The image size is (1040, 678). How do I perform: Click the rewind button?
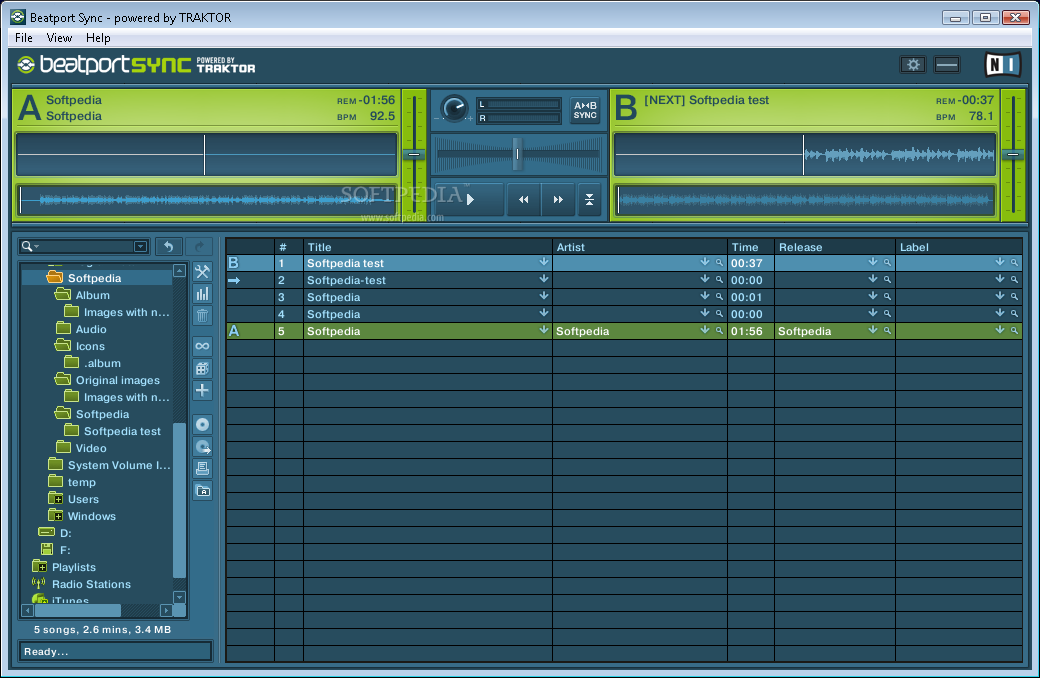(x=523, y=199)
